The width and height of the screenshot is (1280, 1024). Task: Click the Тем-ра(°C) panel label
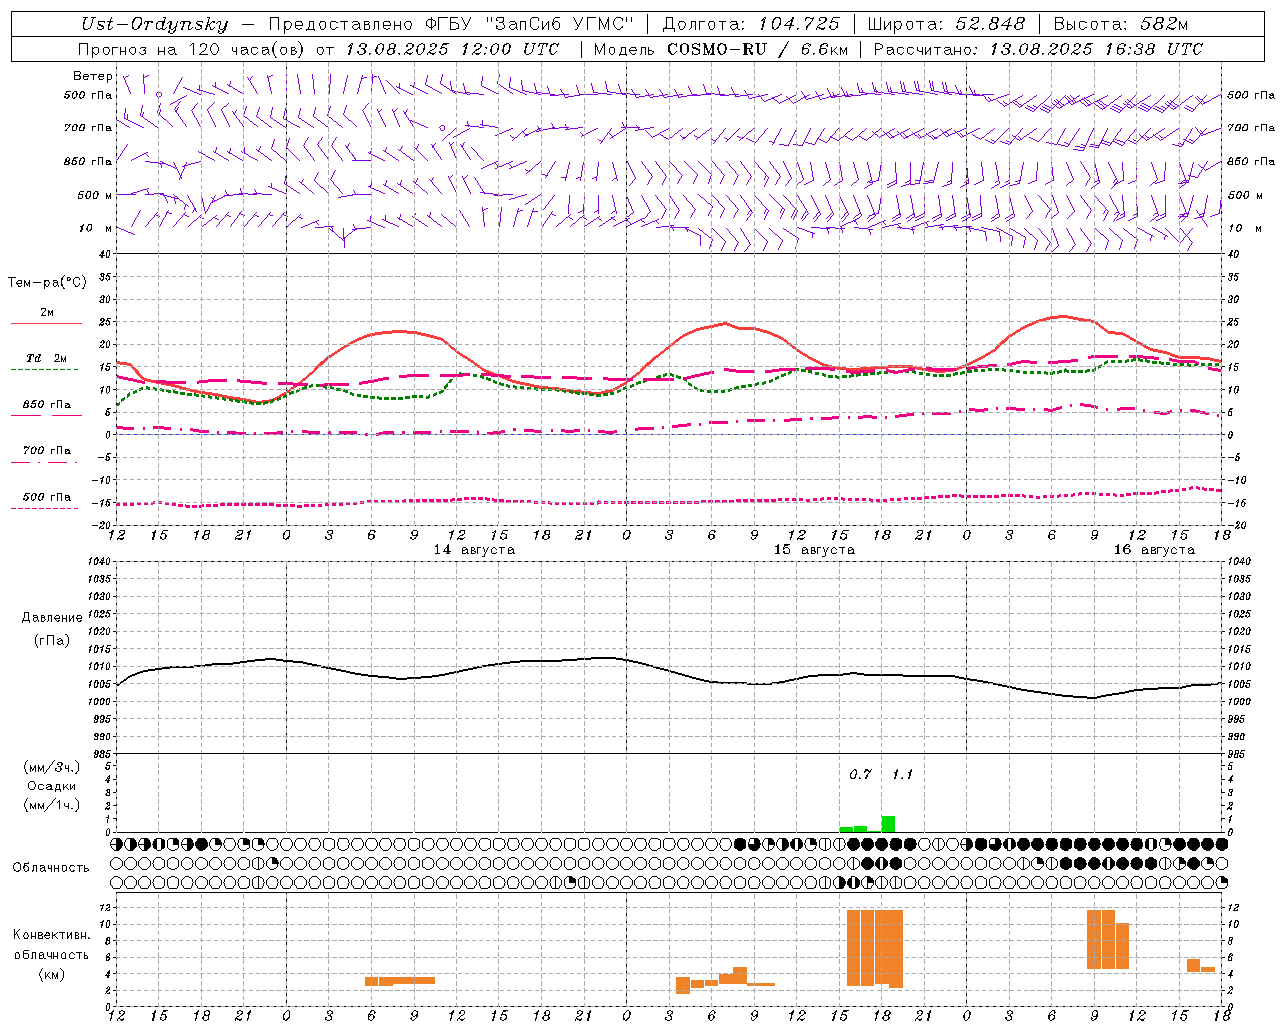[x=47, y=283]
